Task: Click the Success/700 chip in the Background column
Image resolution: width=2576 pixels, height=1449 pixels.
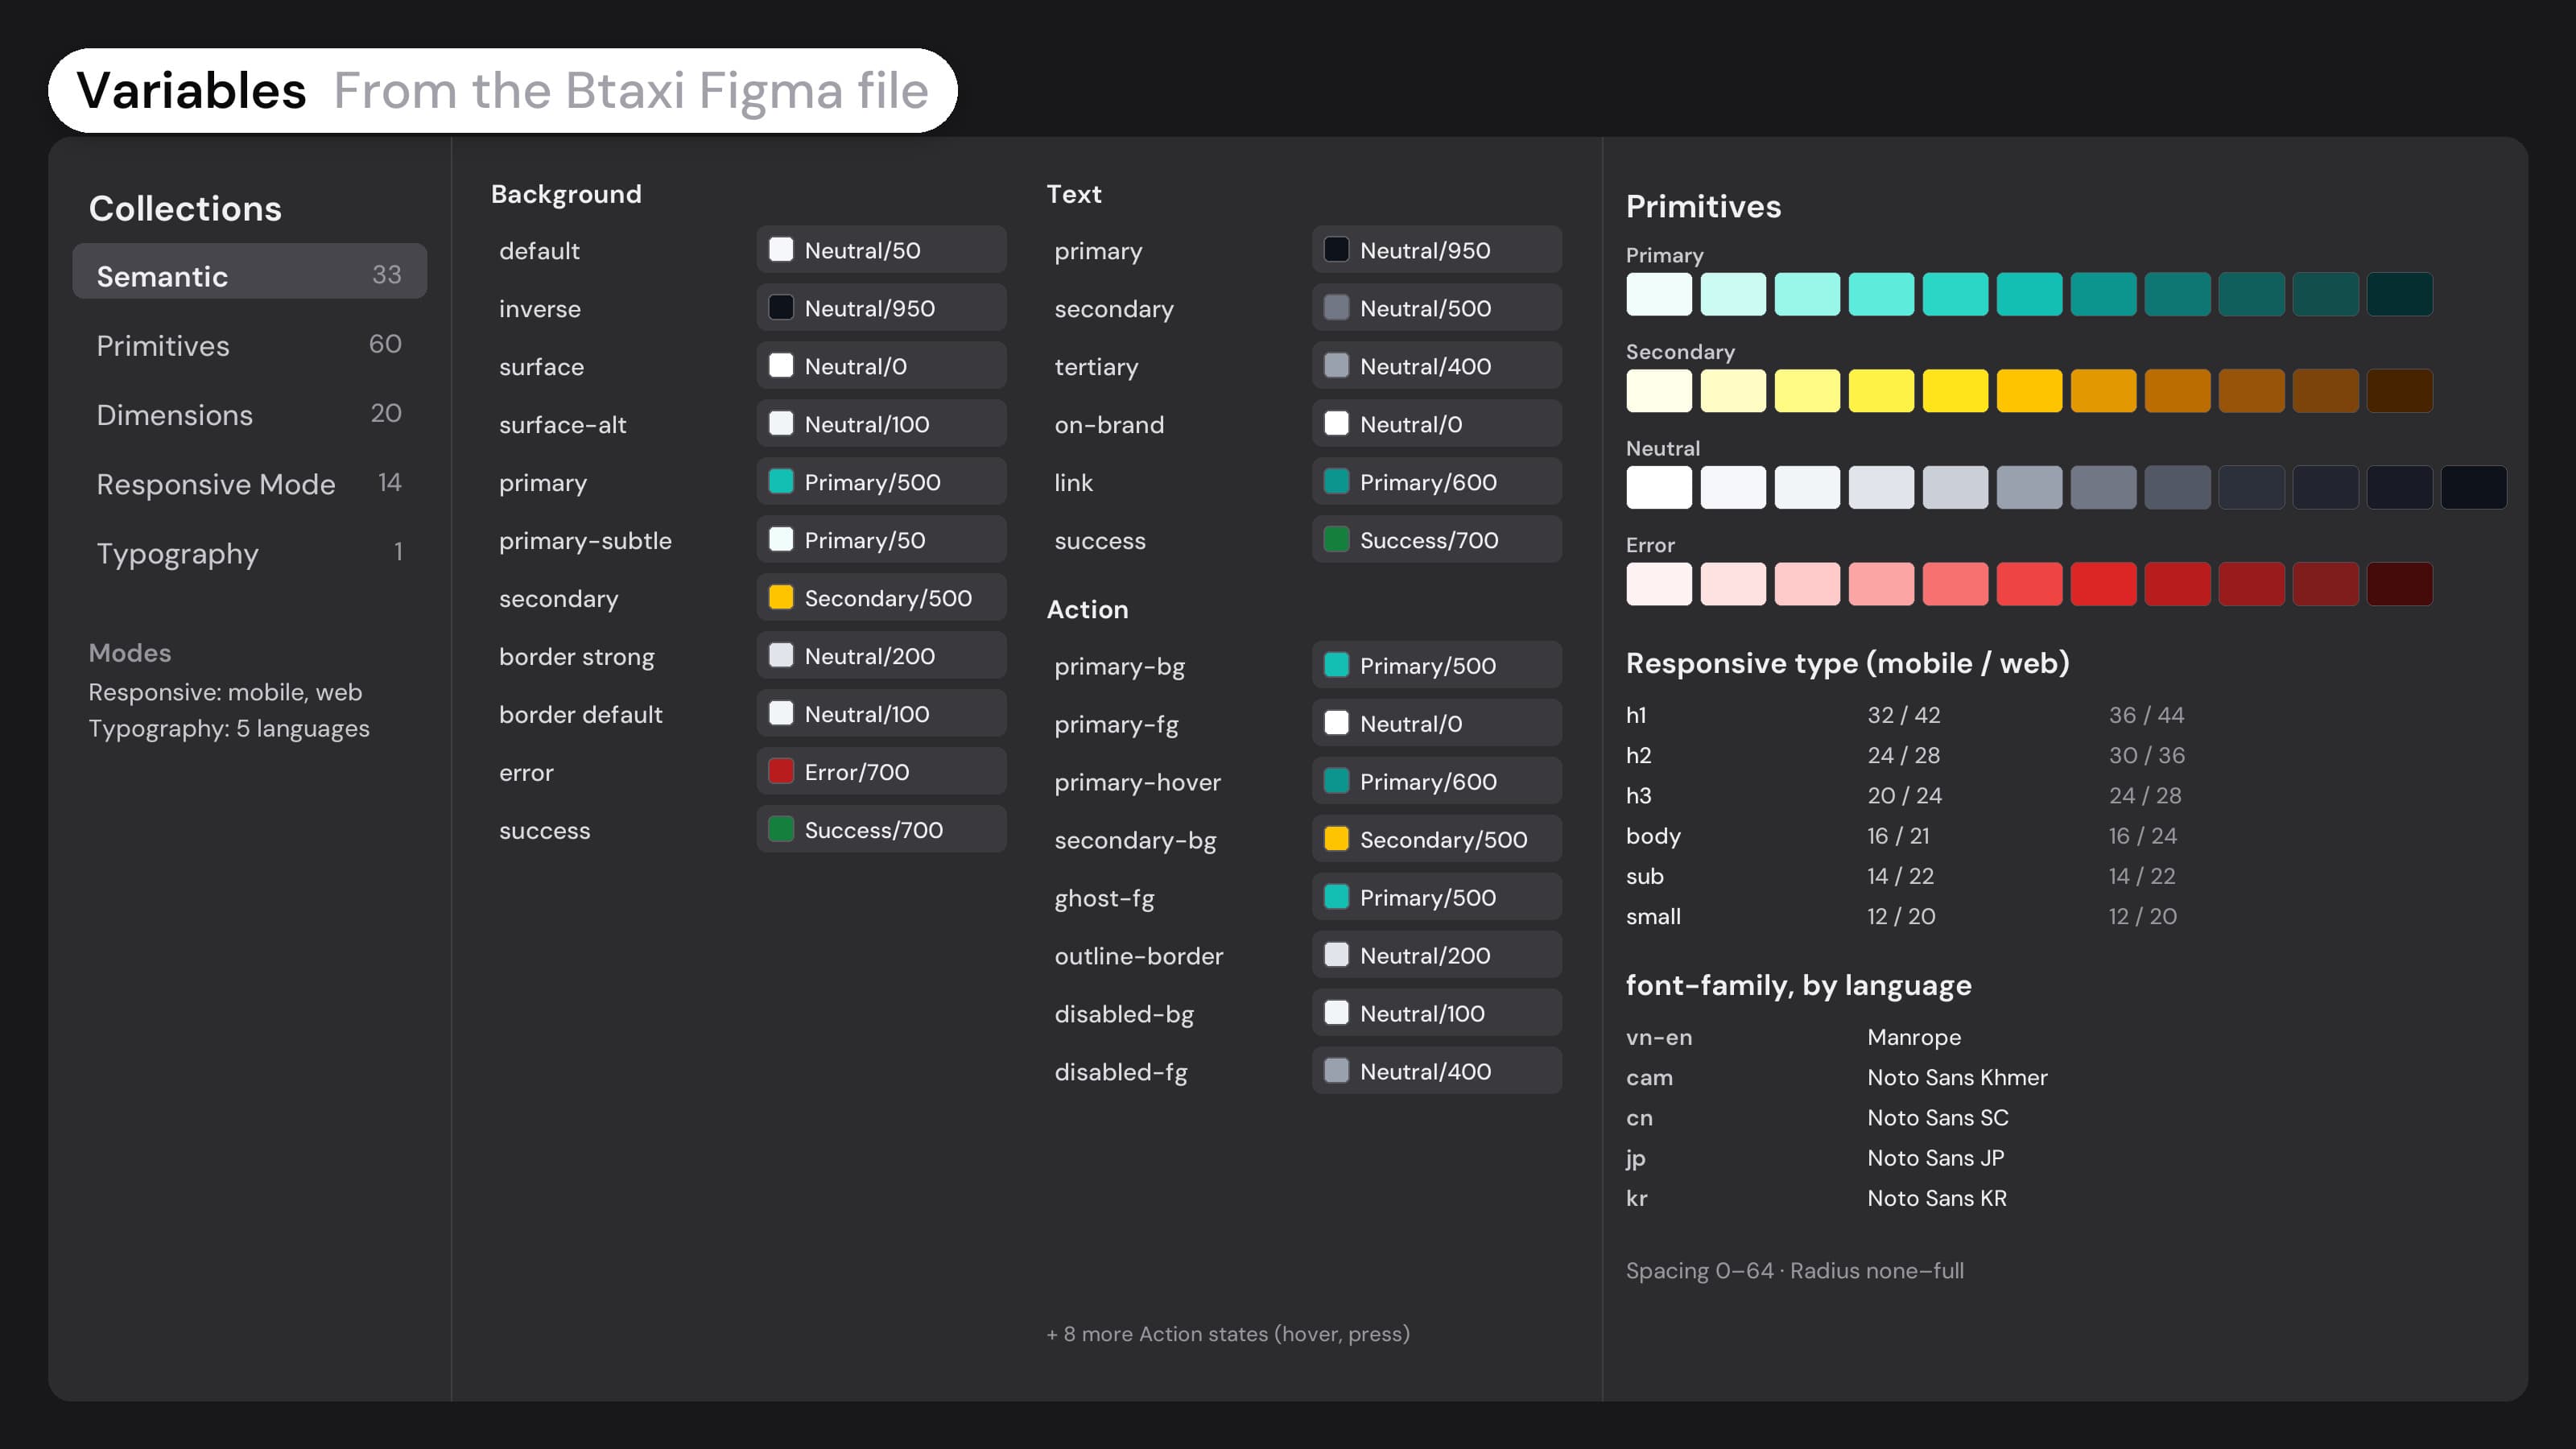Action: point(881,830)
